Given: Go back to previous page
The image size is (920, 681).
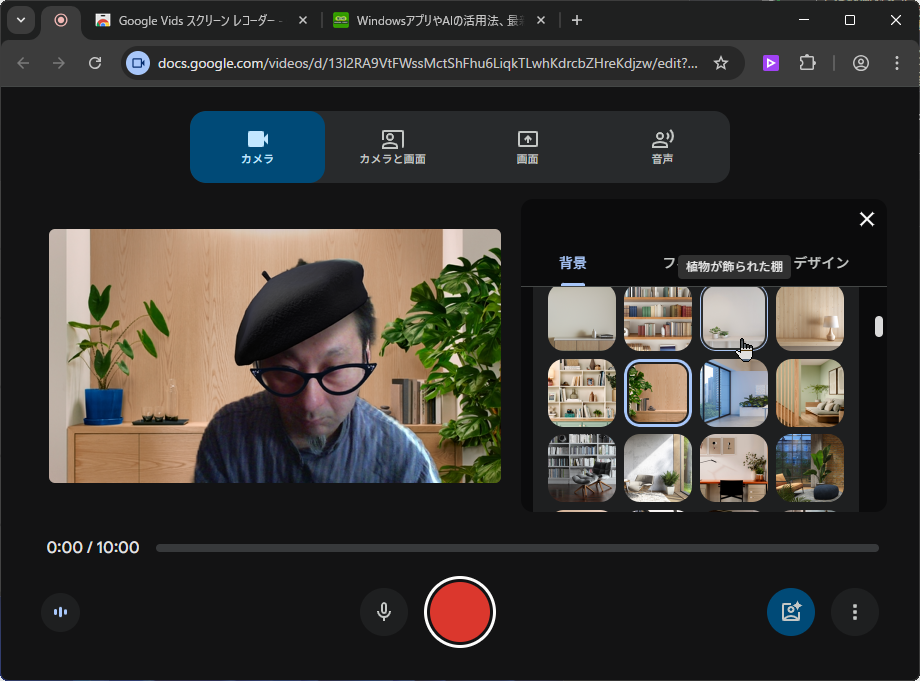Looking at the screenshot, I should click(x=23, y=63).
